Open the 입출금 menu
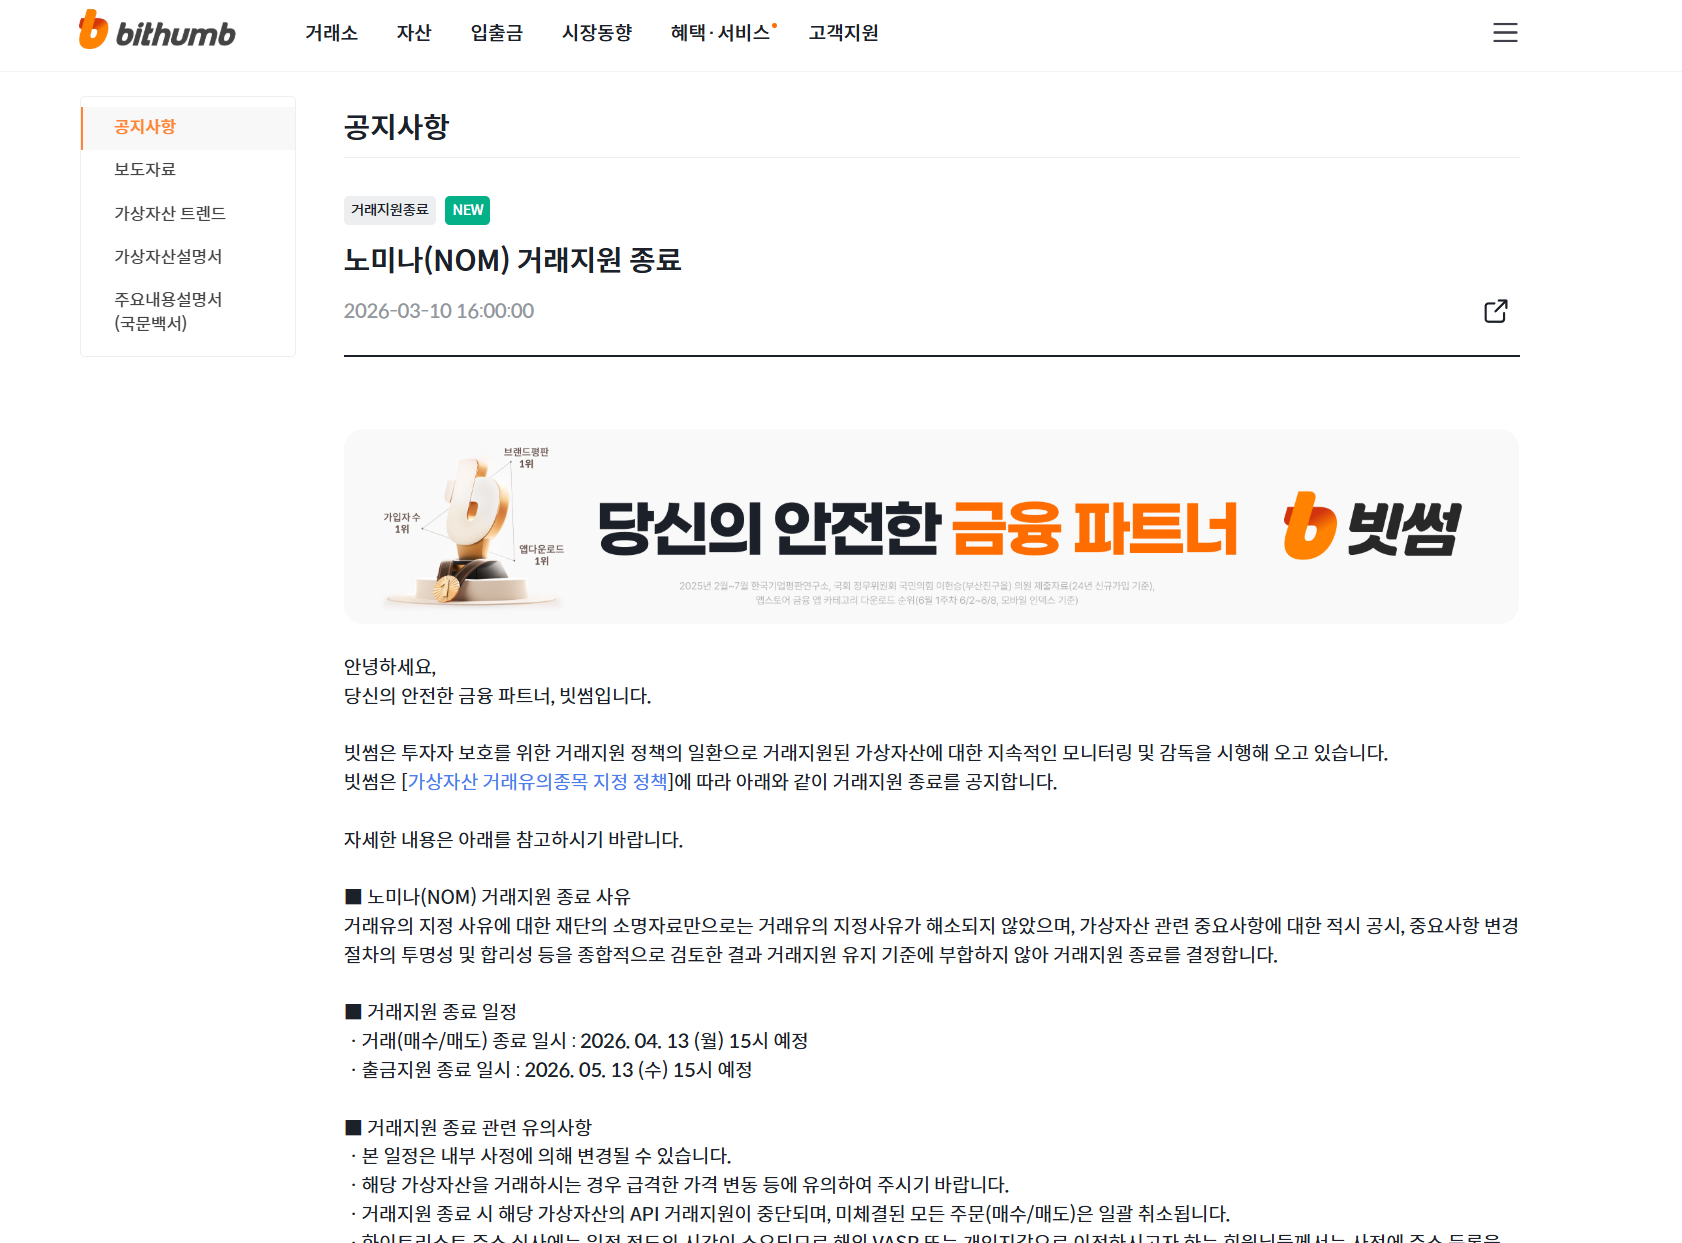 (497, 33)
